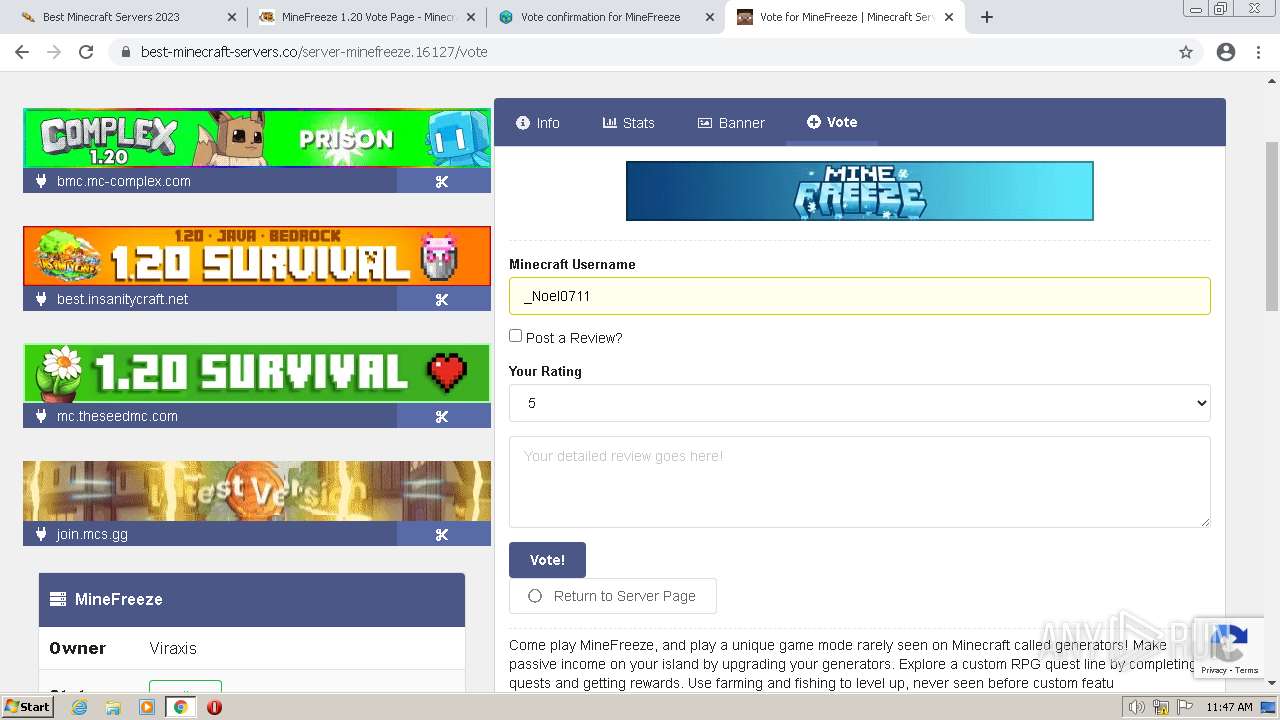Viewport: 1280px width, 720px height.
Task: Submit with the Vote! button
Action: click(x=547, y=560)
